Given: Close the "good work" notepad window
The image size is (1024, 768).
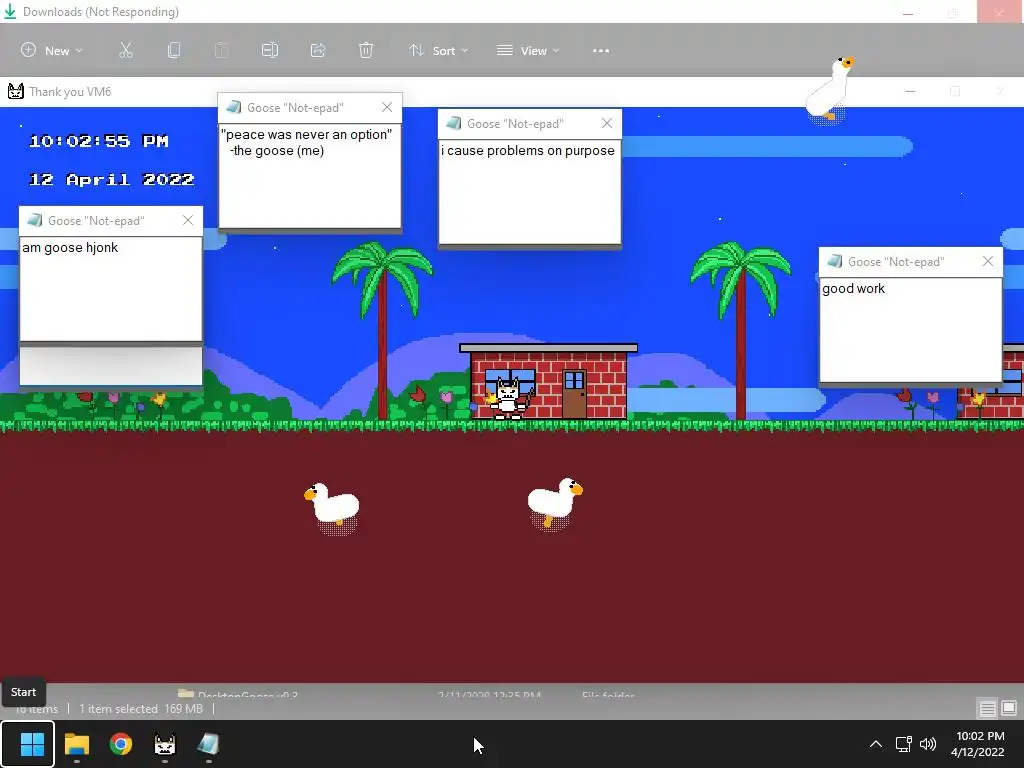Looking at the screenshot, I should click(x=988, y=261).
